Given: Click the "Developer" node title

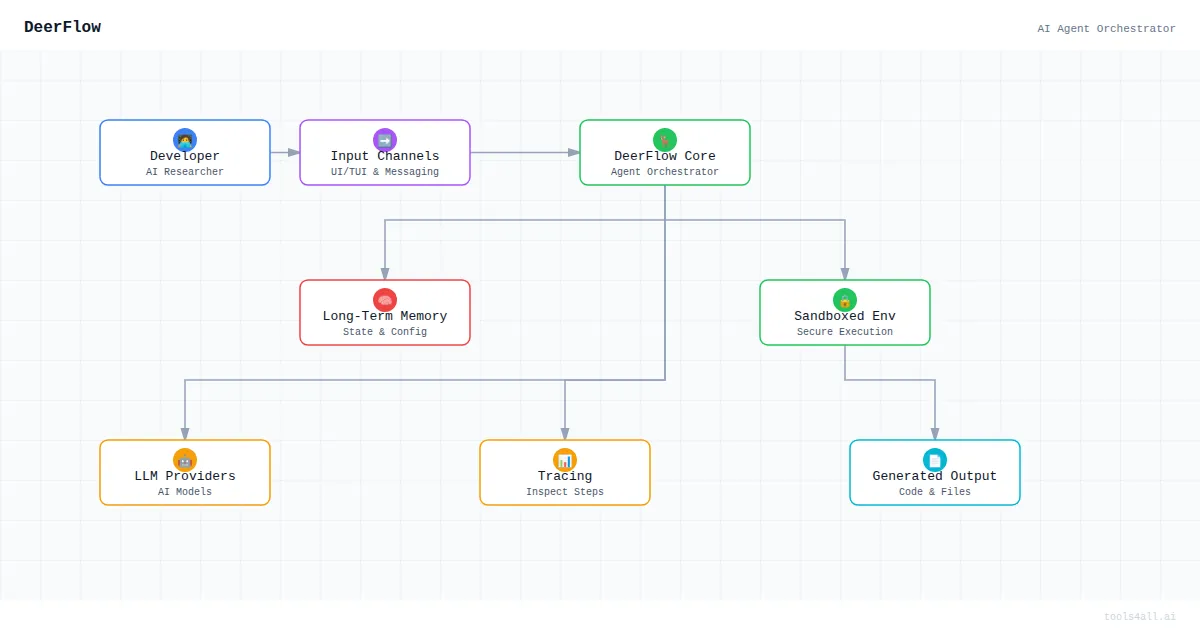Looking at the screenshot, I should 185,156.
